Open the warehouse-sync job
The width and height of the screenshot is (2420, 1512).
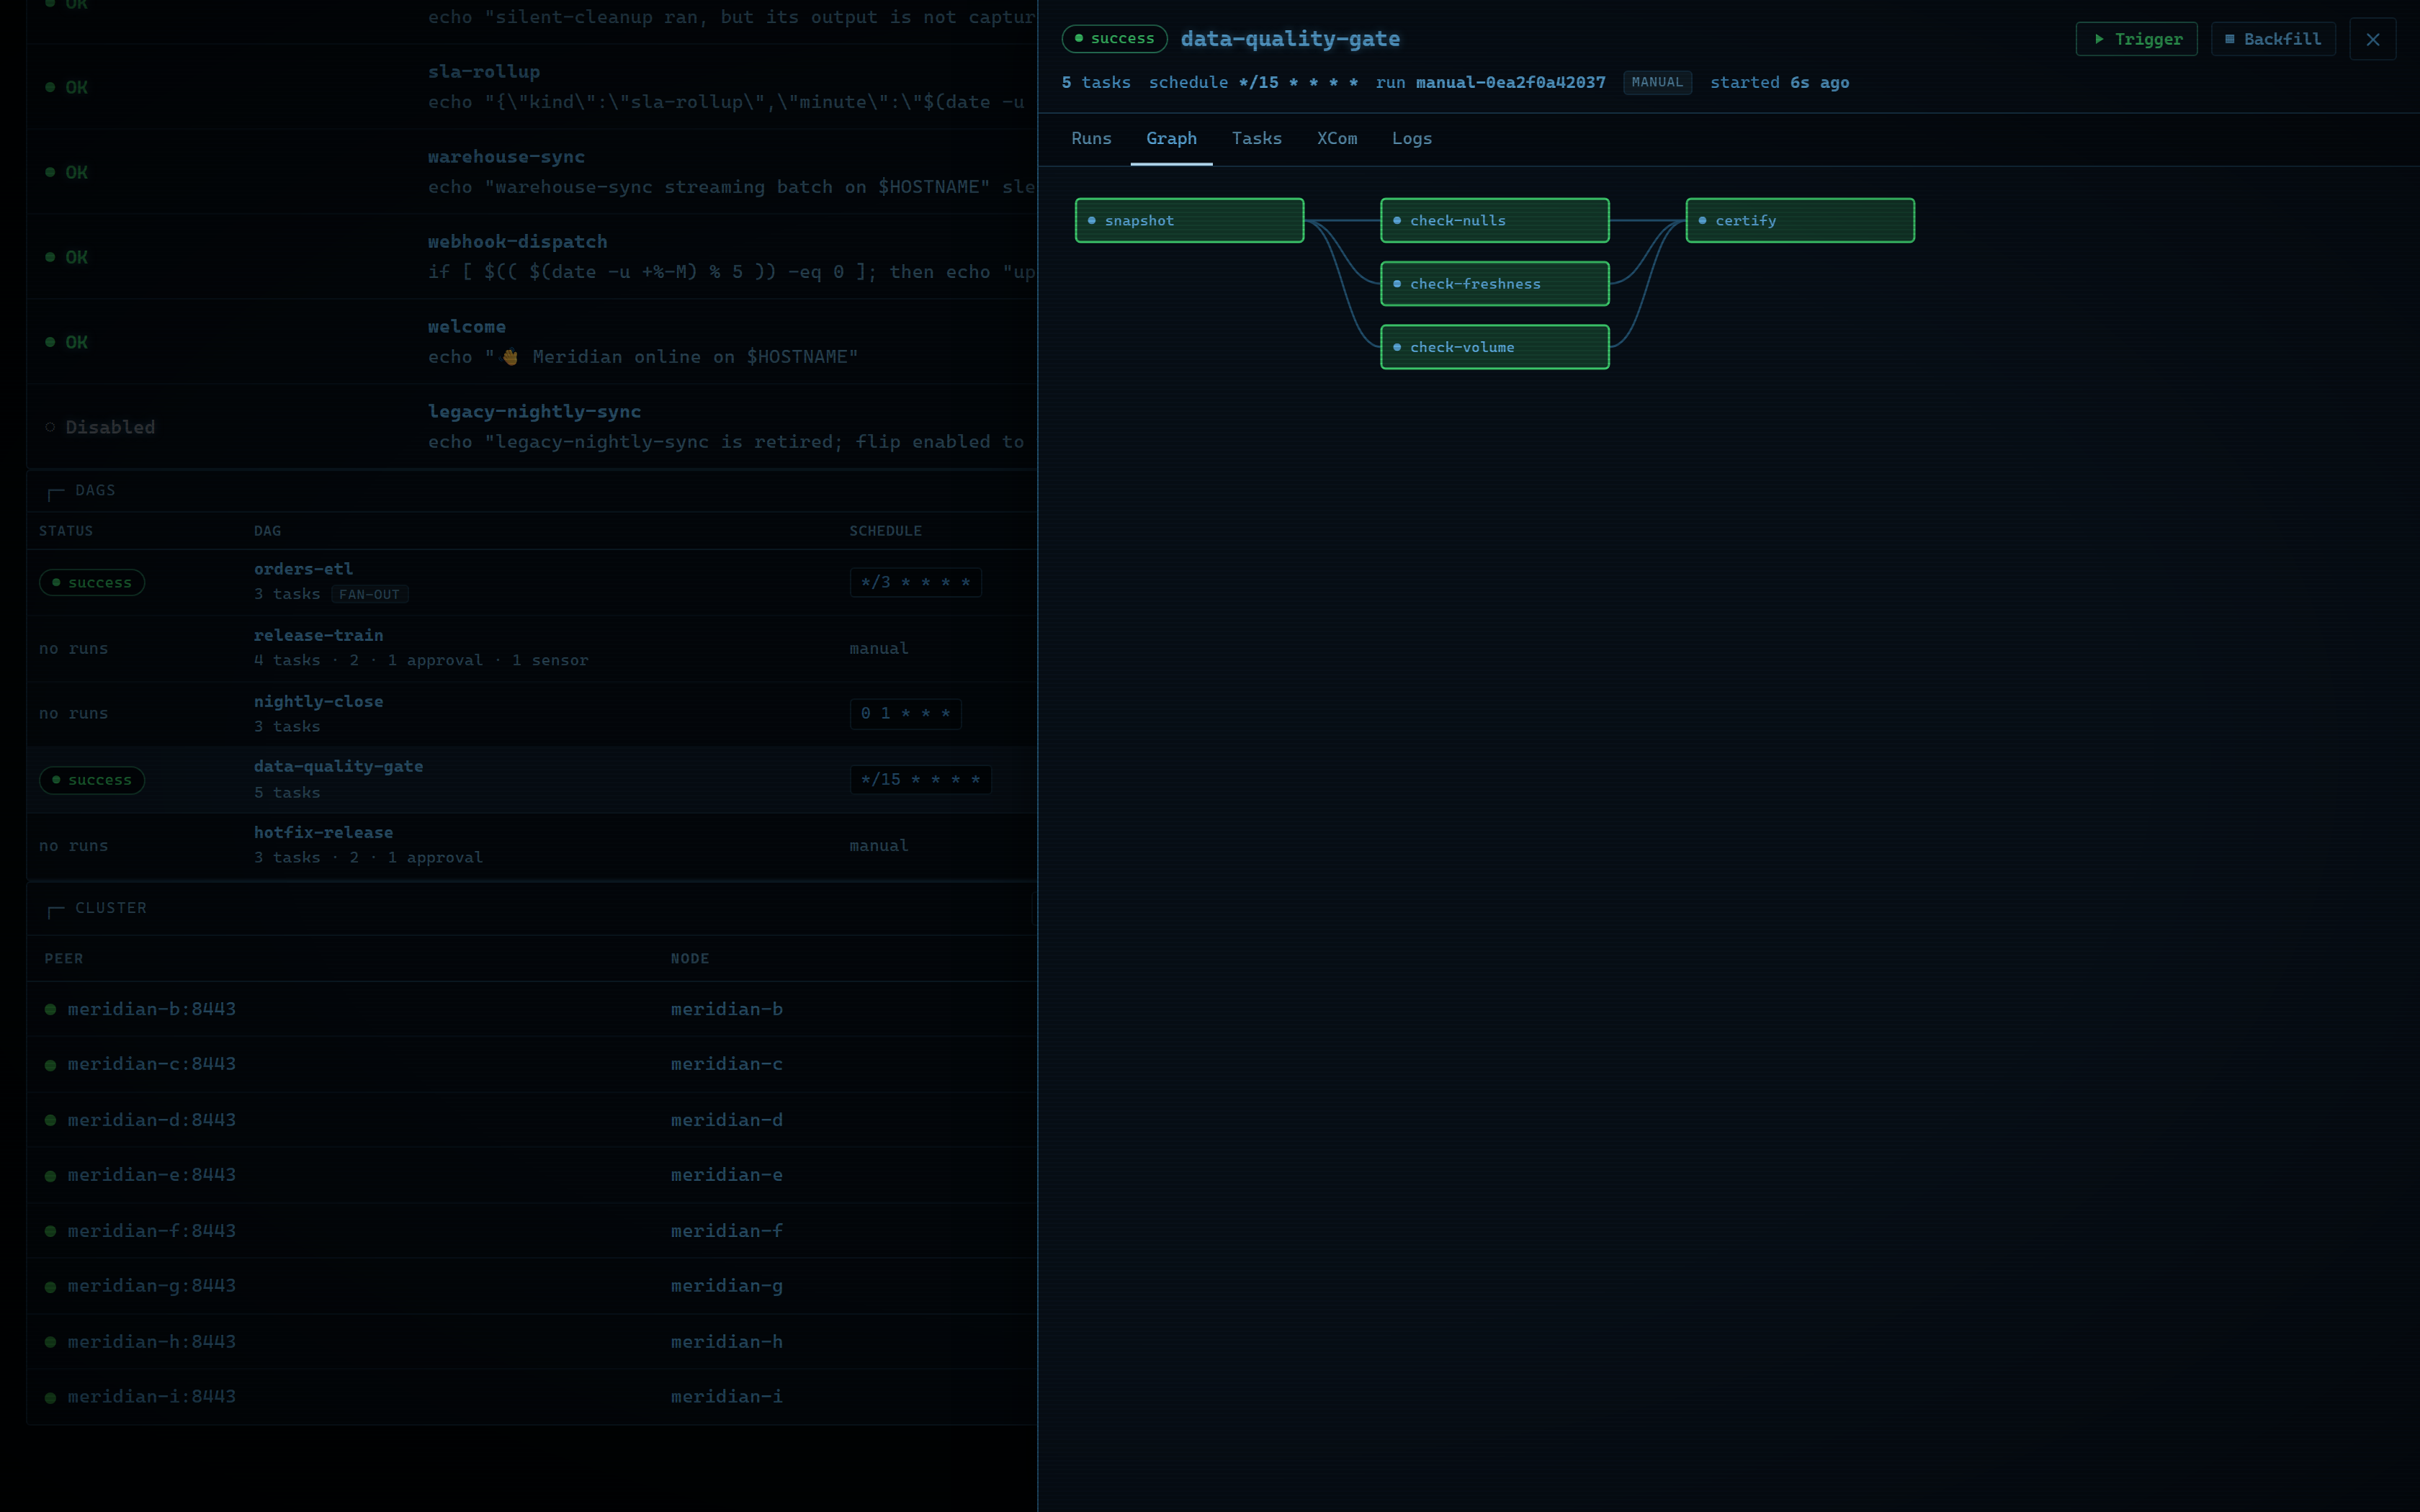[x=506, y=157]
